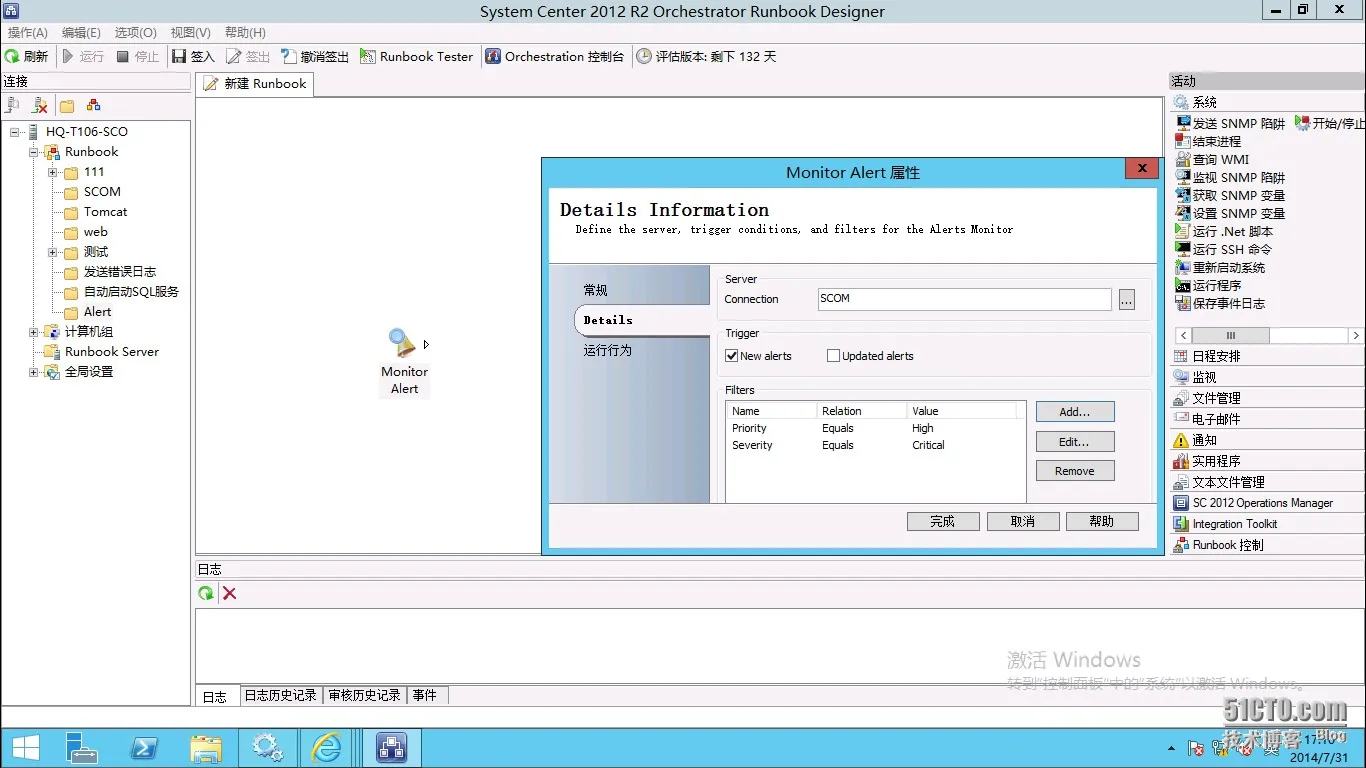The image size is (1366, 768).
Task: Click 取消 to cancel dialog
Action: click(1022, 521)
